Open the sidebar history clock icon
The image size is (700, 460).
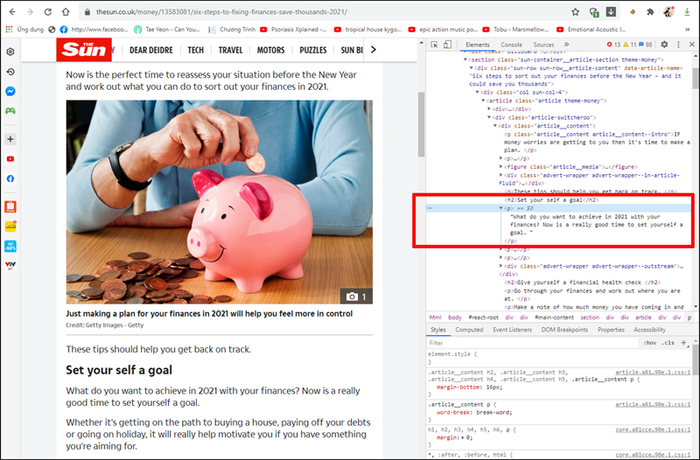tap(10, 71)
